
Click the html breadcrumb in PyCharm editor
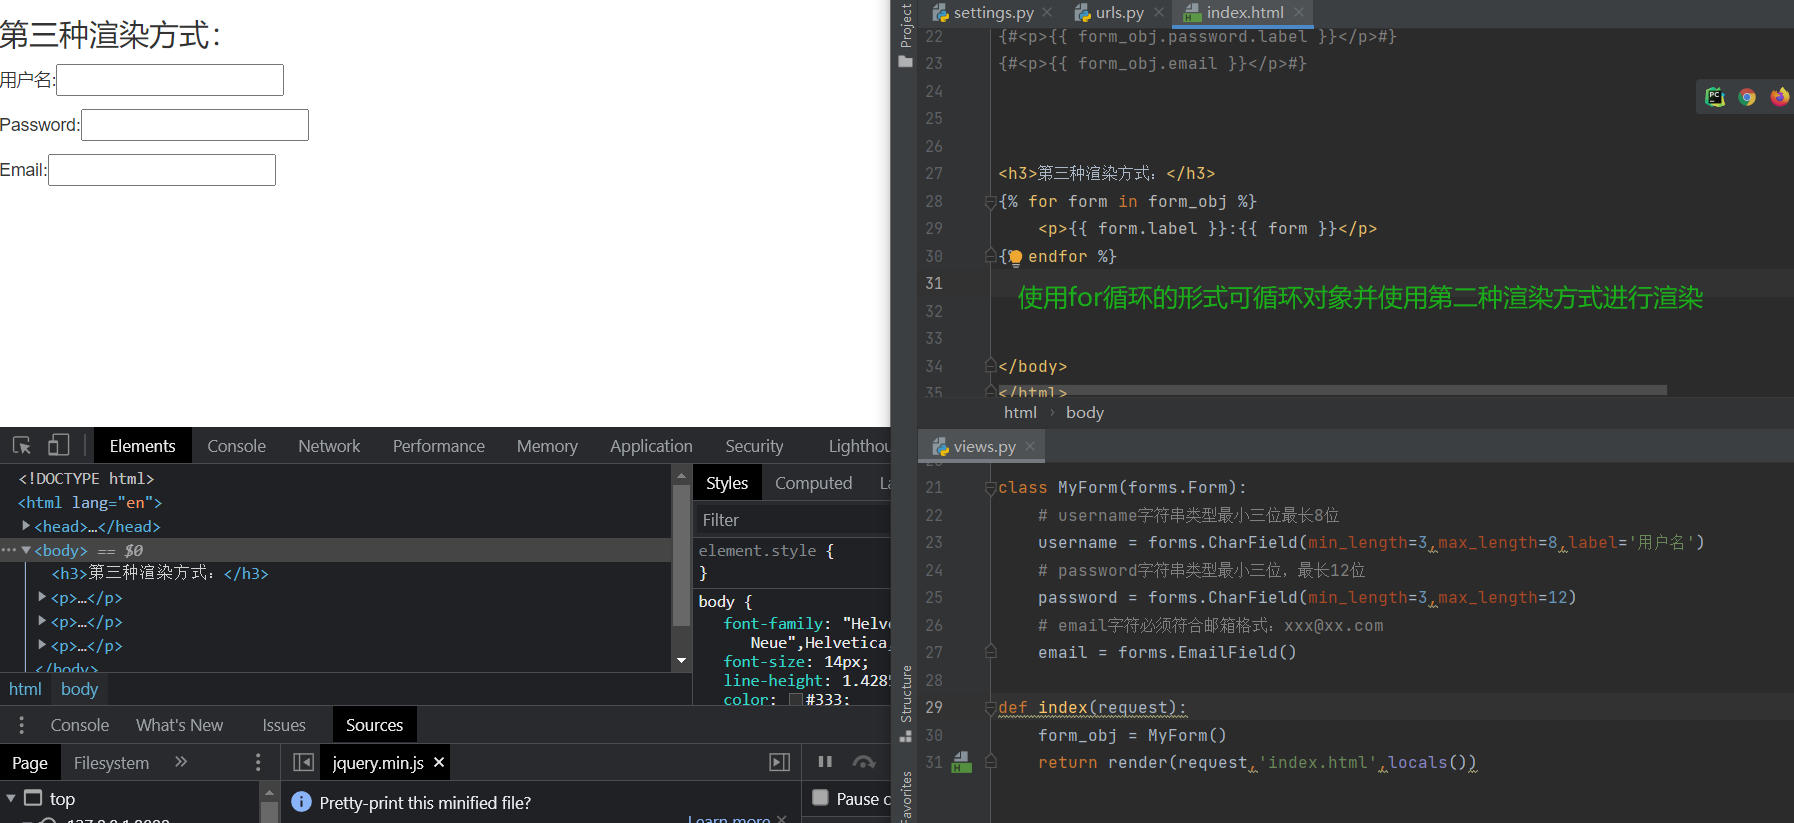(x=1020, y=412)
